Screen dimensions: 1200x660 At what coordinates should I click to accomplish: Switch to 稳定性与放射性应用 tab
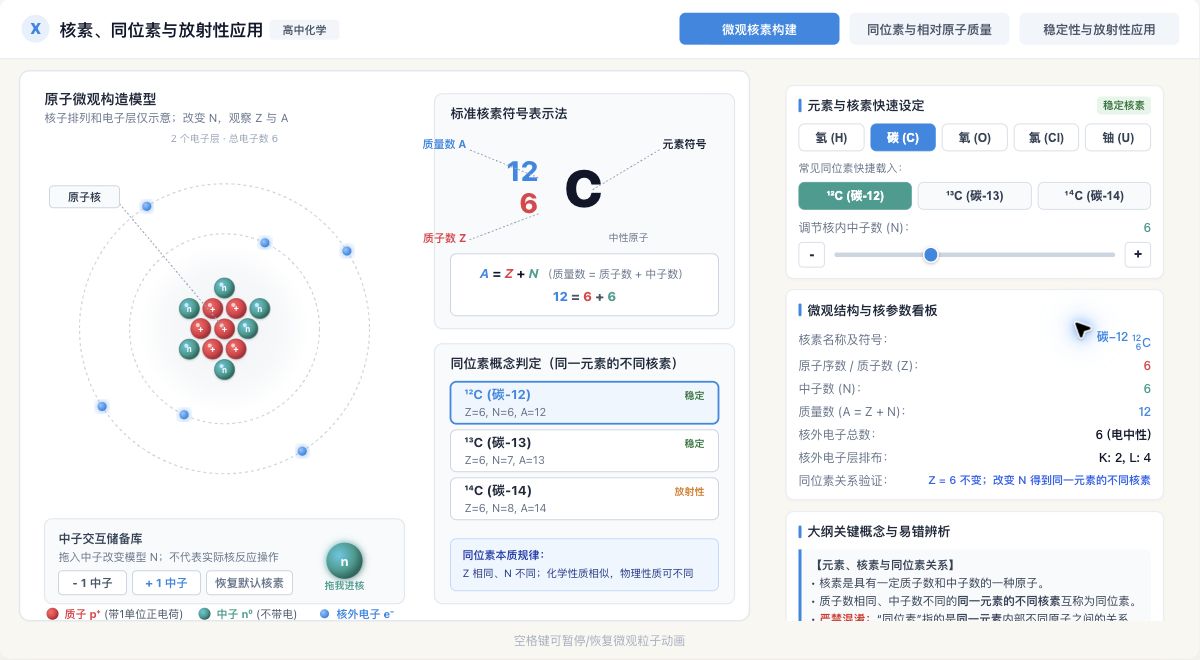(x=1099, y=29)
